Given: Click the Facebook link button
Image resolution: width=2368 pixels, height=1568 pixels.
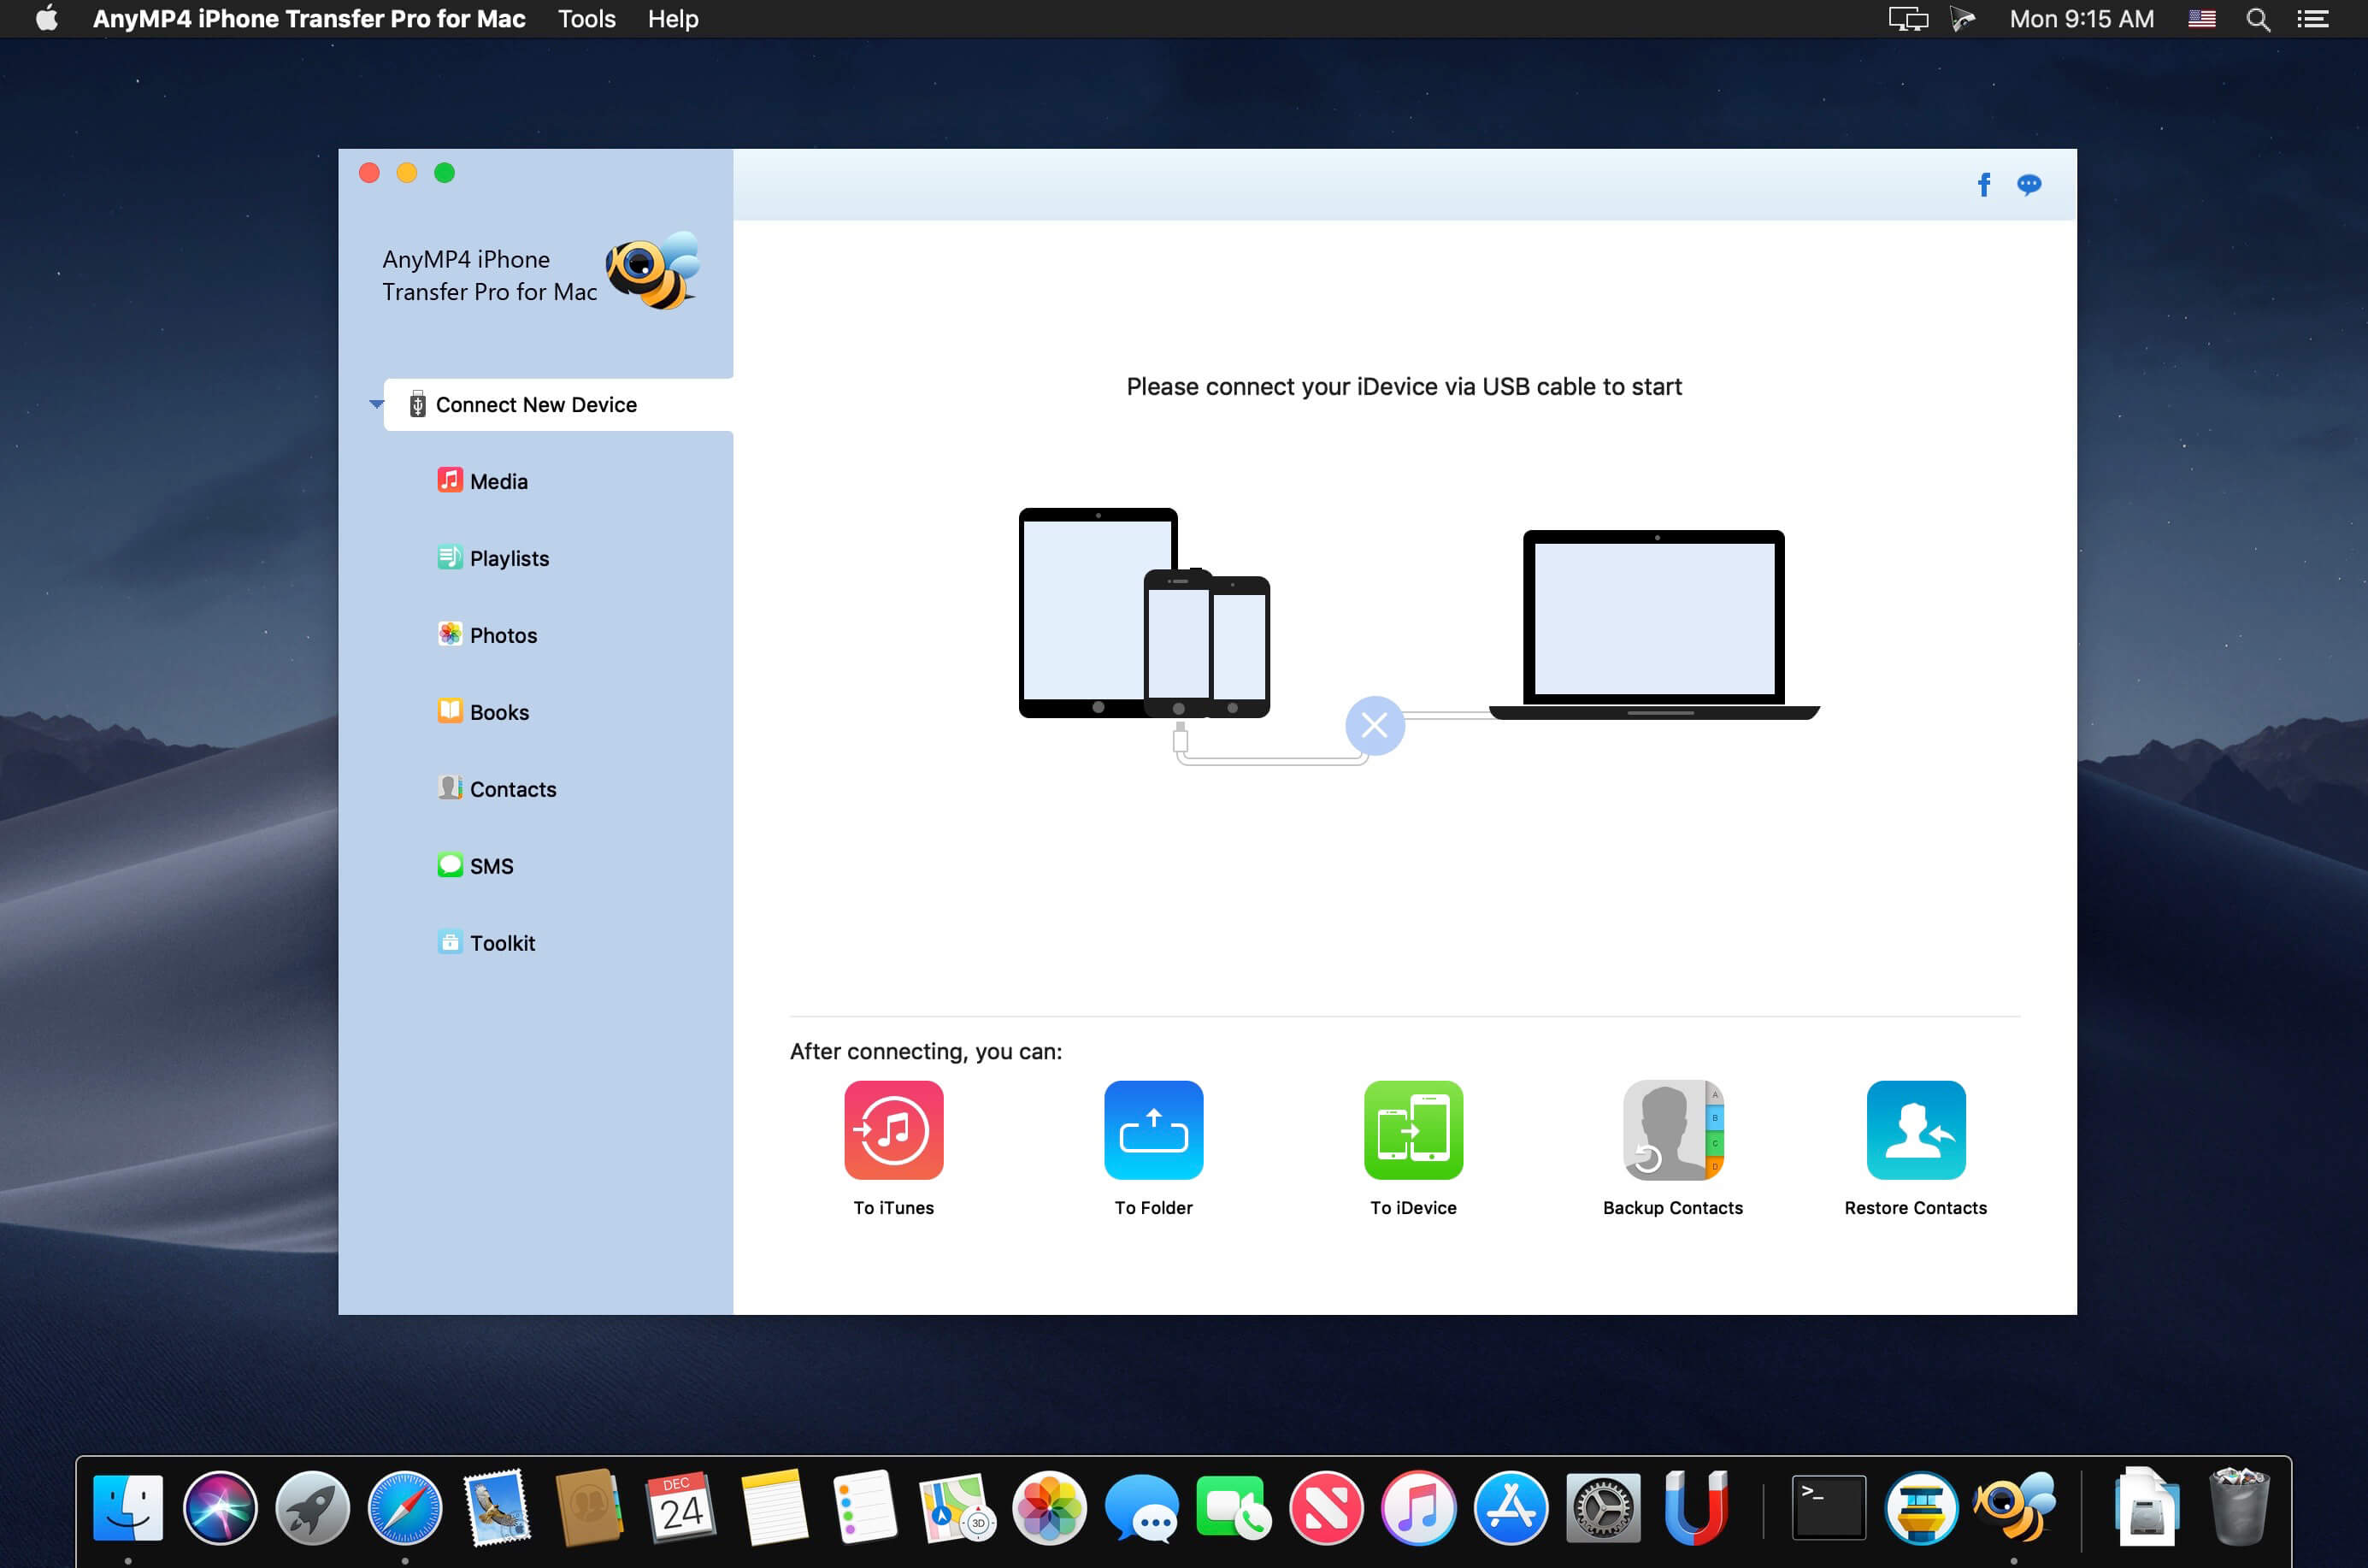Looking at the screenshot, I should [1982, 180].
